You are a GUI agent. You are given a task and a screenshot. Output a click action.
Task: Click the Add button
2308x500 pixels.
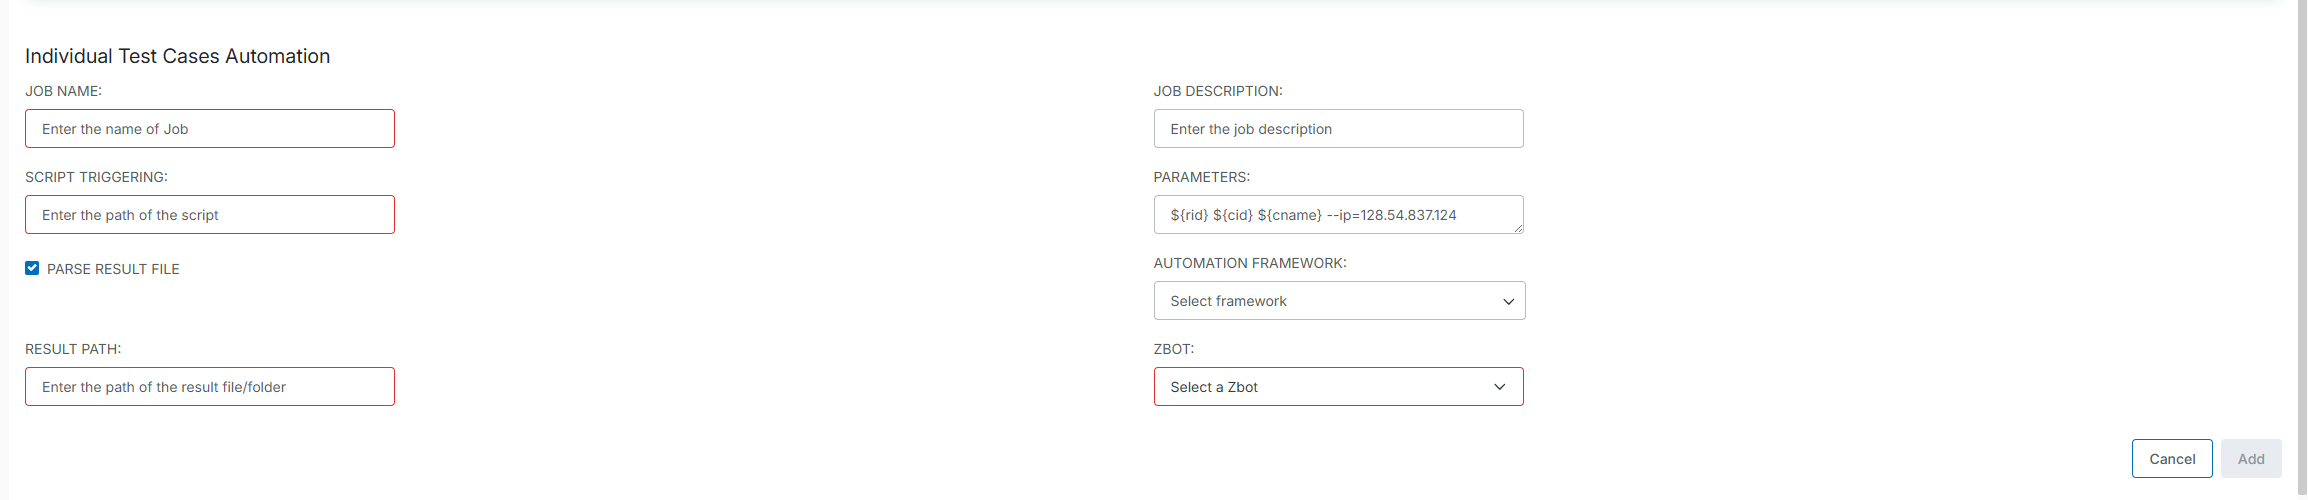(2251, 459)
